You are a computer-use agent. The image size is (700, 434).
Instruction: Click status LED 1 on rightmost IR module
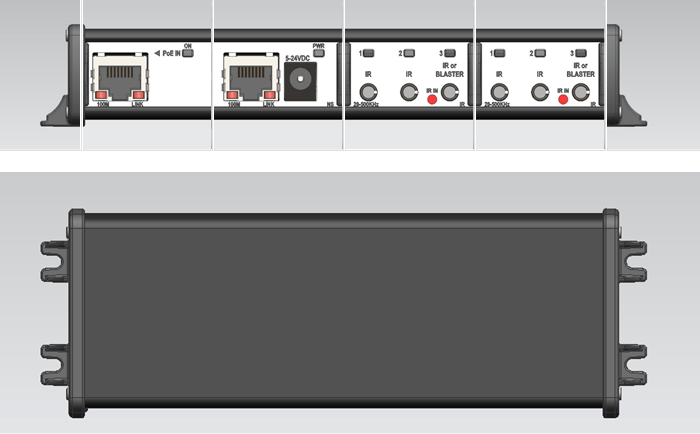(x=500, y=53)
